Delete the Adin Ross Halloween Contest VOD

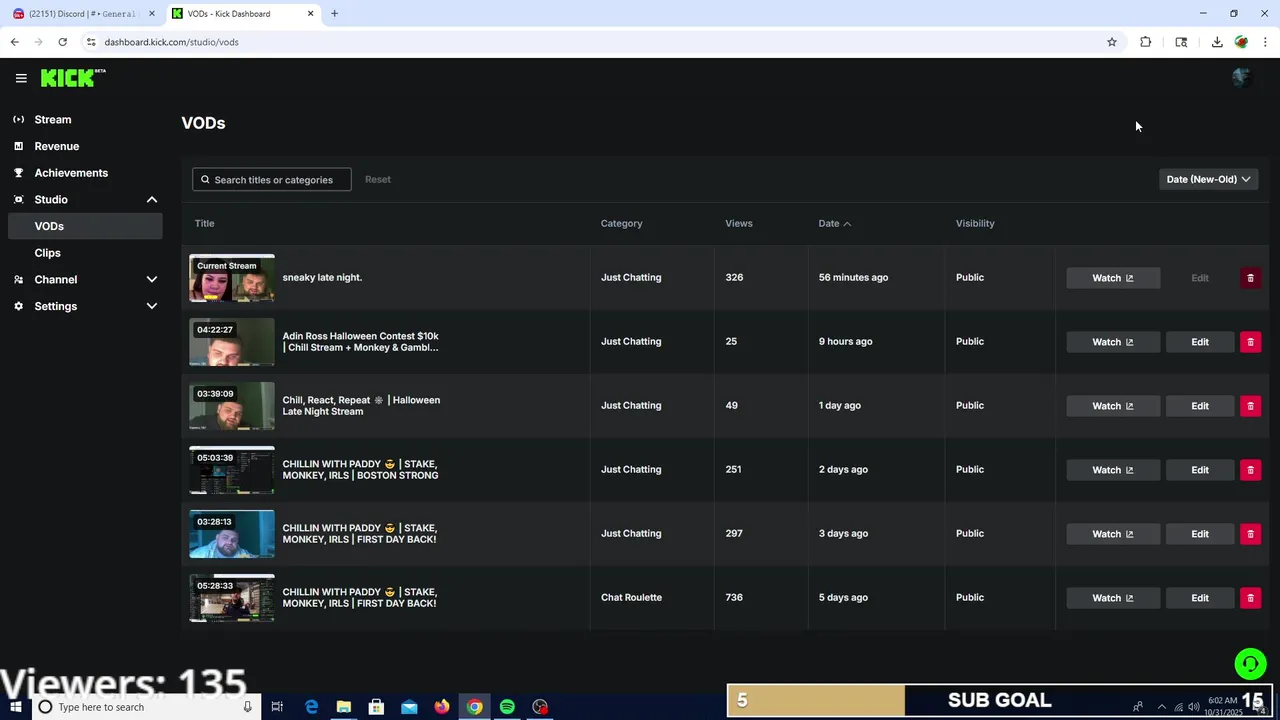pyautogui.click(x=1250, y=342)
